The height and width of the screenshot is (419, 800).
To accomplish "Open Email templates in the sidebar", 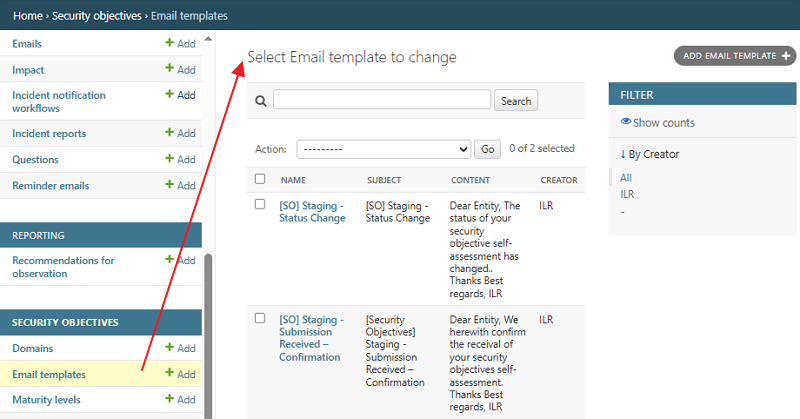I will [x=49, y=375].
